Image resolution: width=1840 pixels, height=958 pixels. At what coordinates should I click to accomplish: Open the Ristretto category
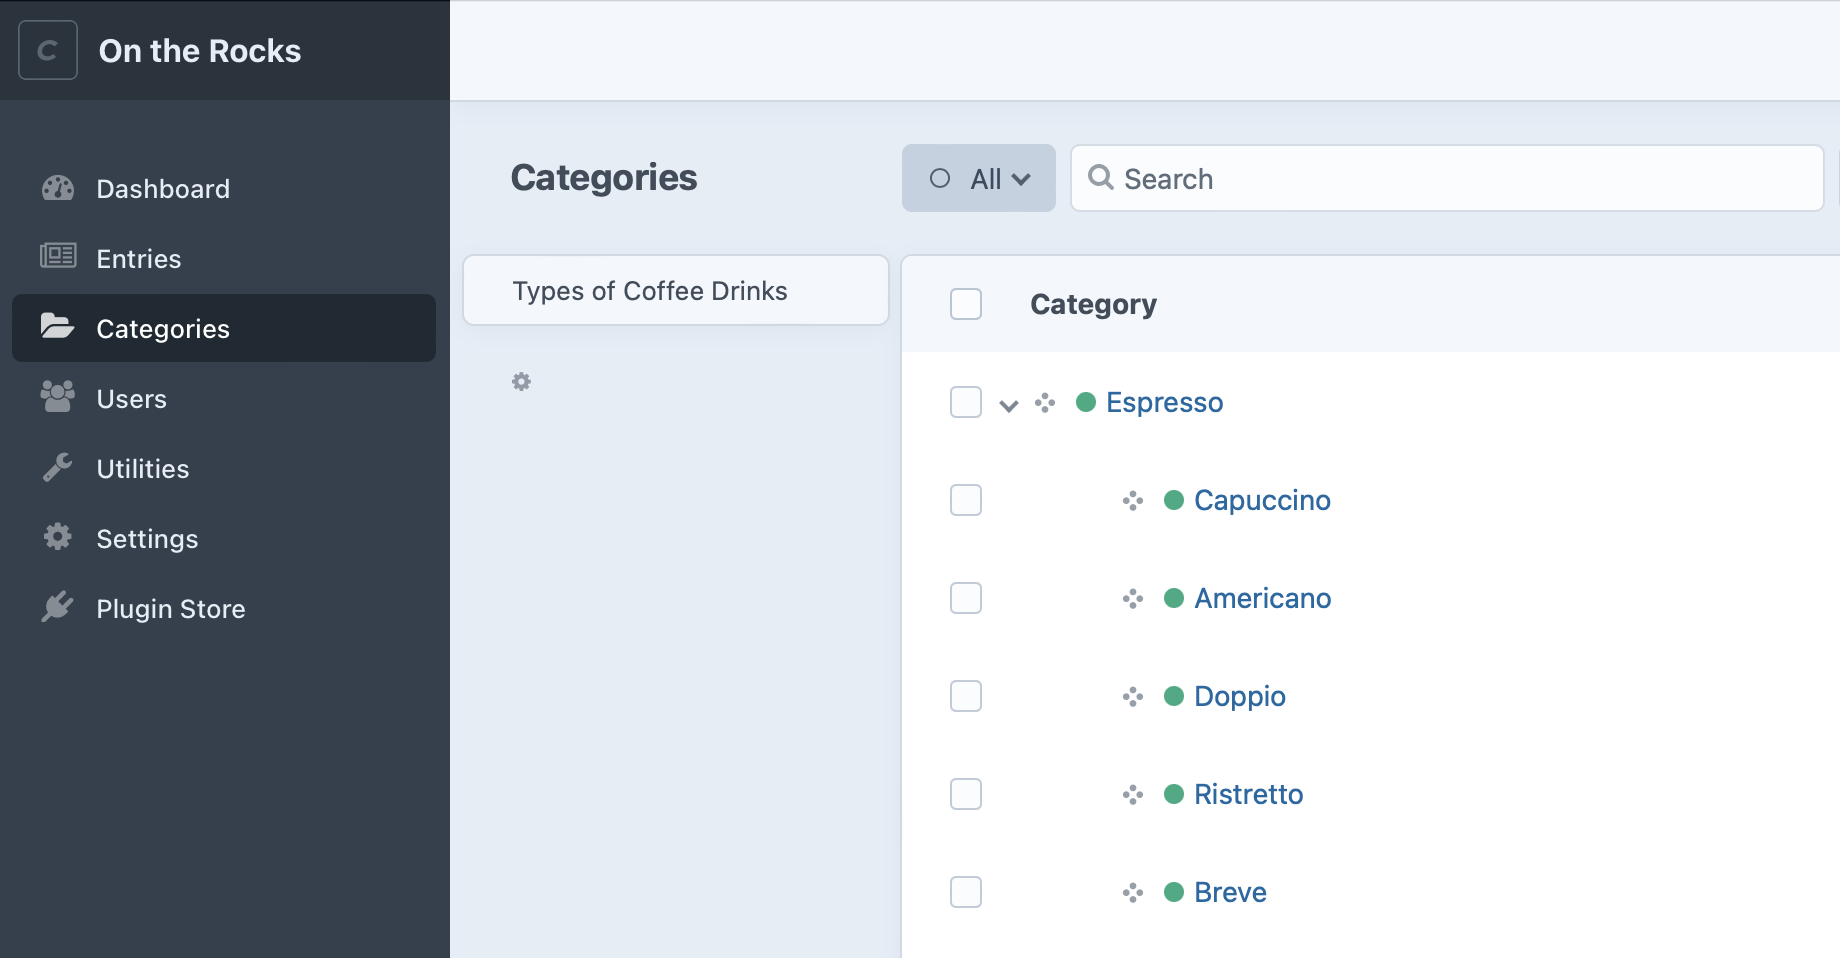1248,794
